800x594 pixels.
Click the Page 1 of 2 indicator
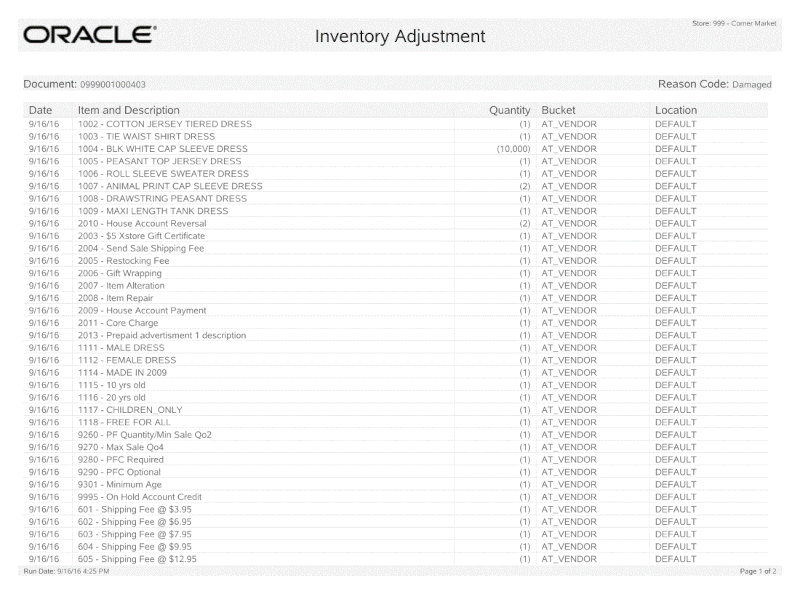click(758, 571)
